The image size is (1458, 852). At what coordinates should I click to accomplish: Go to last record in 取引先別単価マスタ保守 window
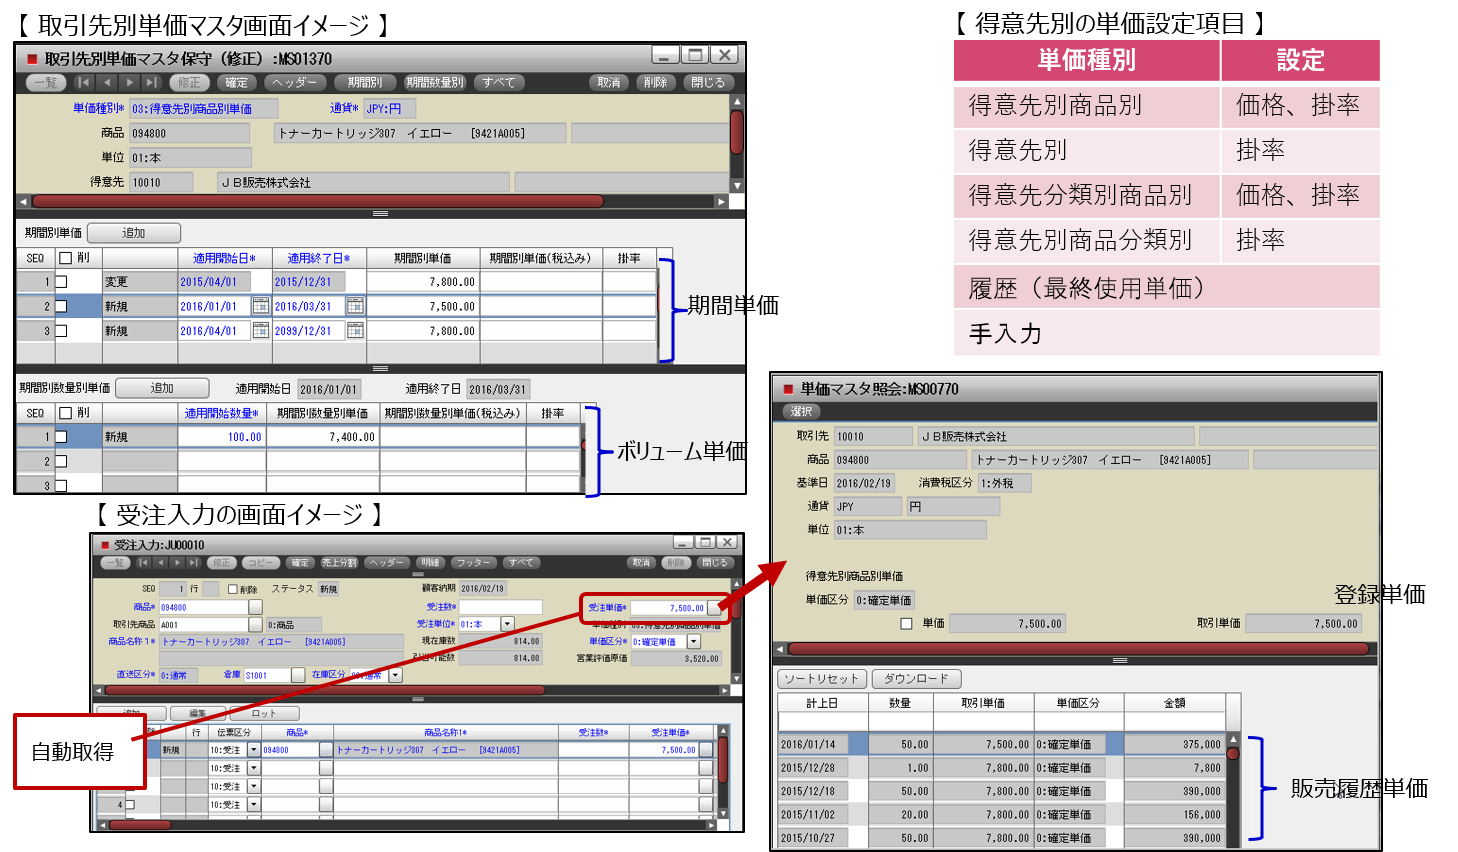pos(152,83)
